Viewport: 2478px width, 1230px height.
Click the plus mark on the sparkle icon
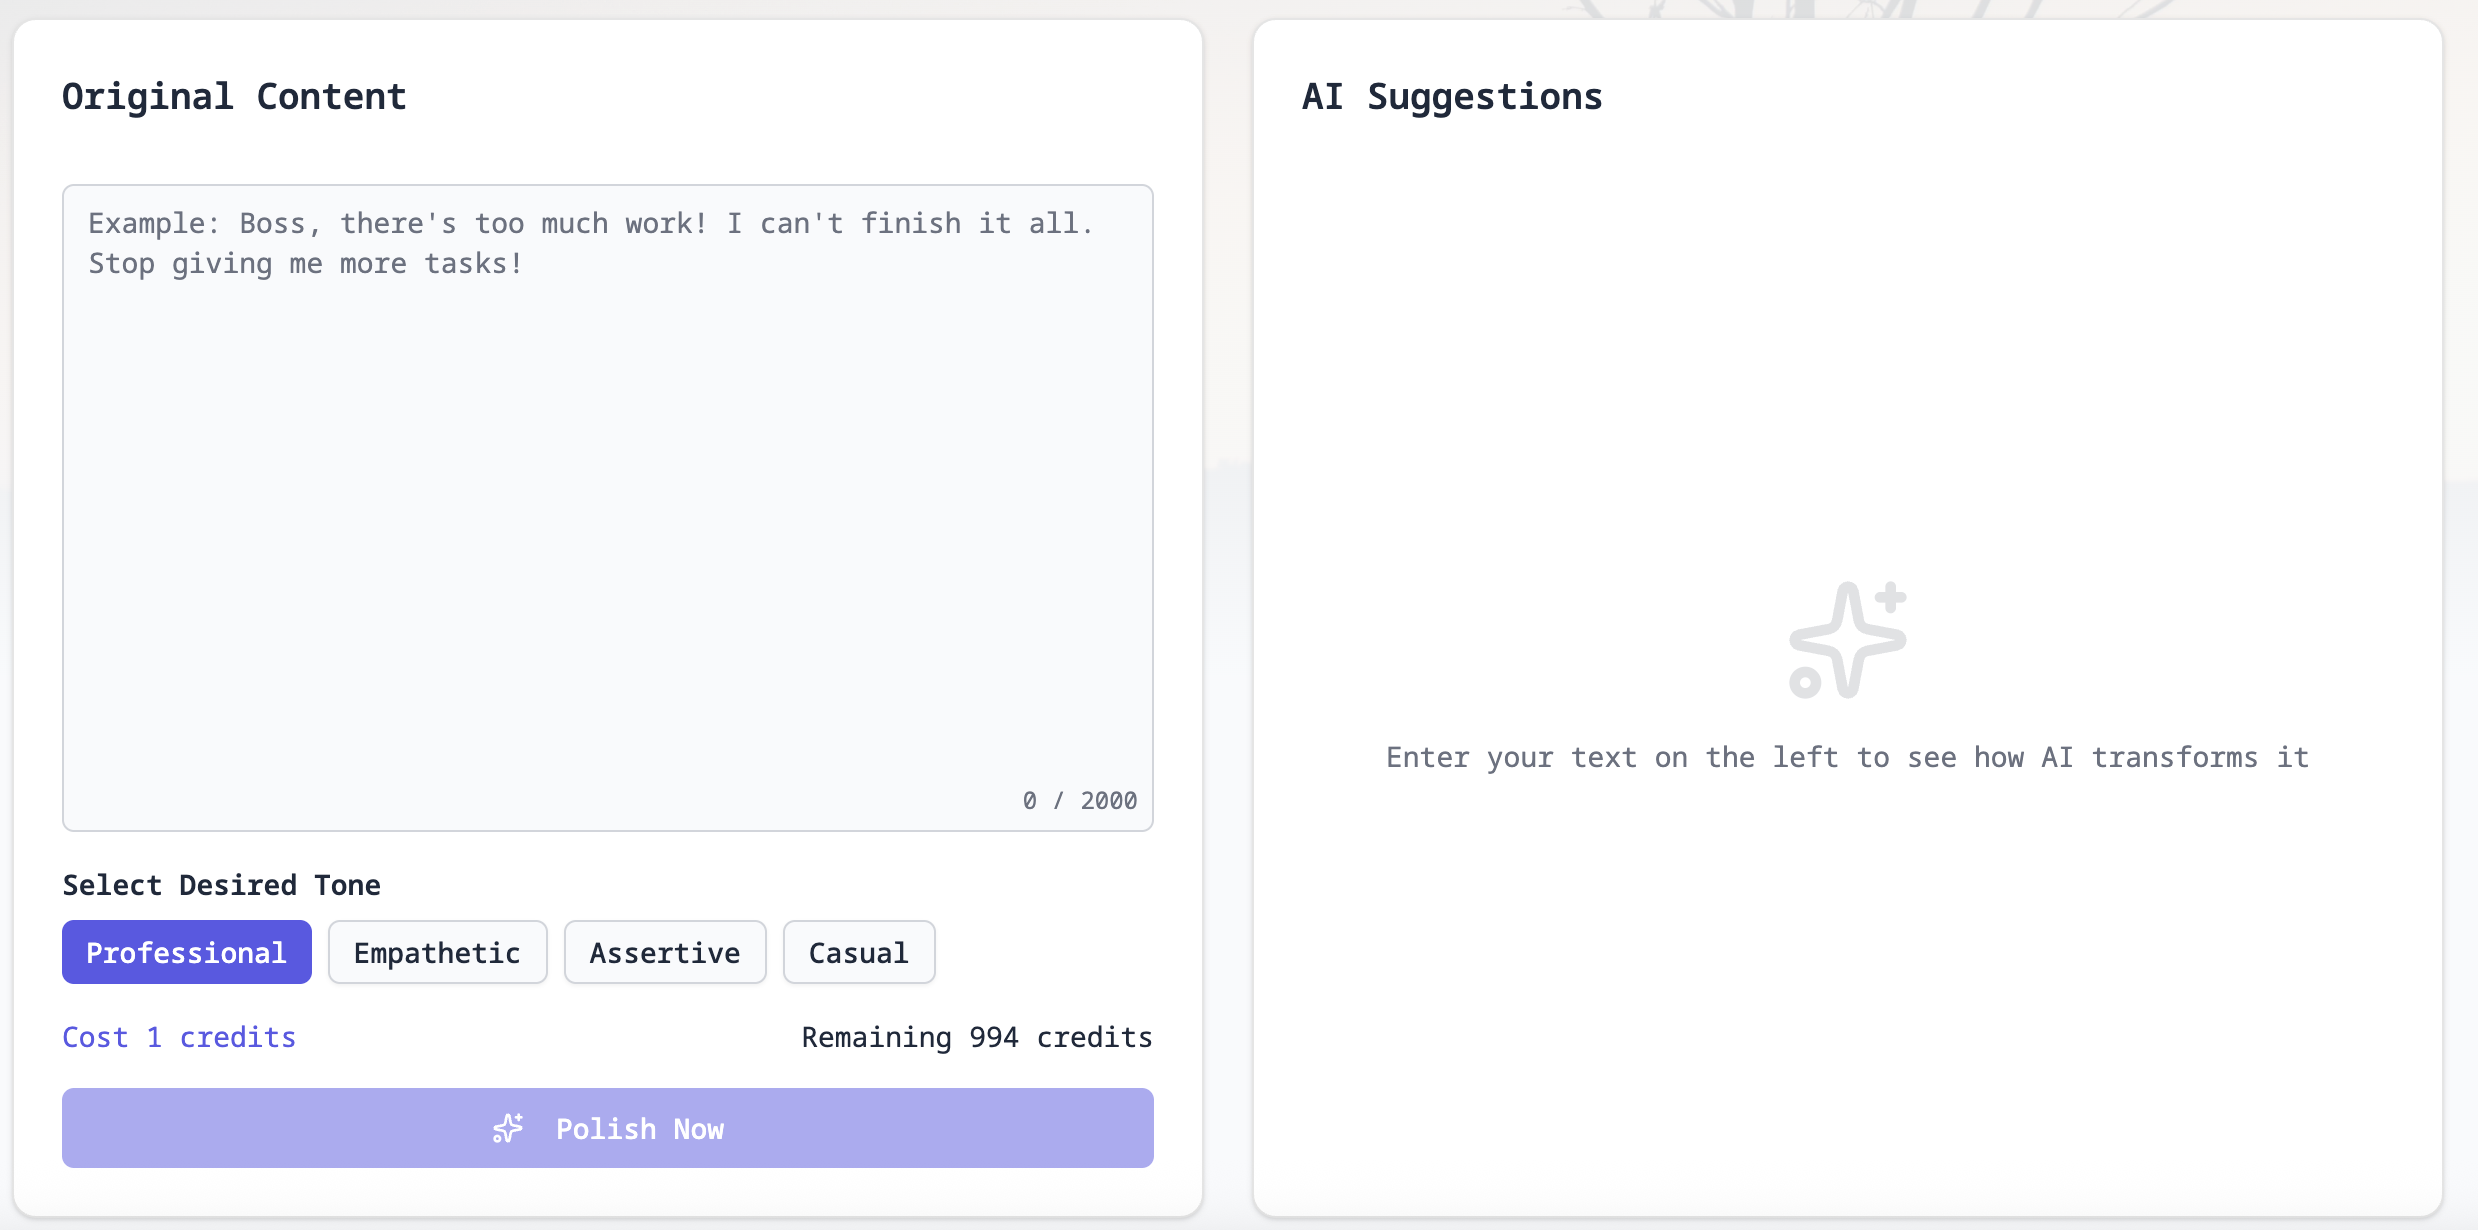1890,596
